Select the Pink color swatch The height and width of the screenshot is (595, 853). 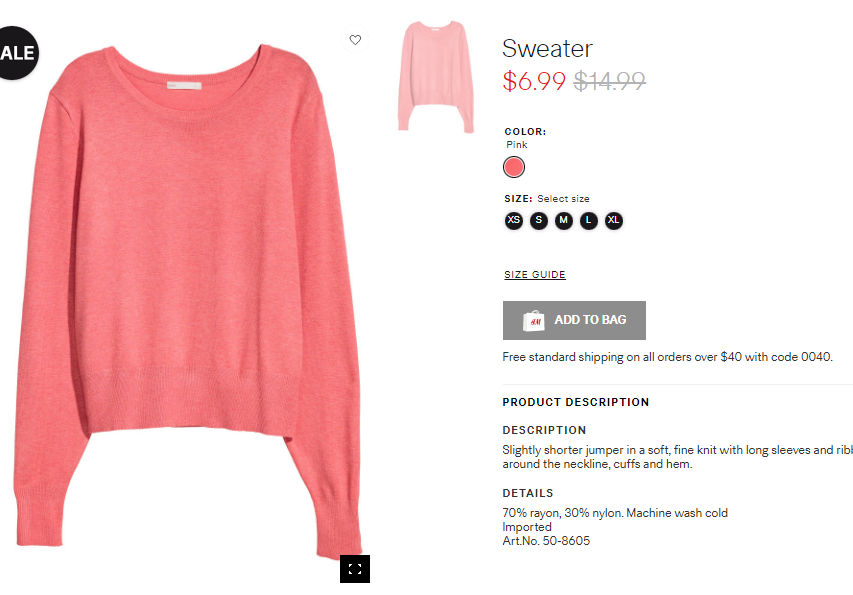[514, 167]
